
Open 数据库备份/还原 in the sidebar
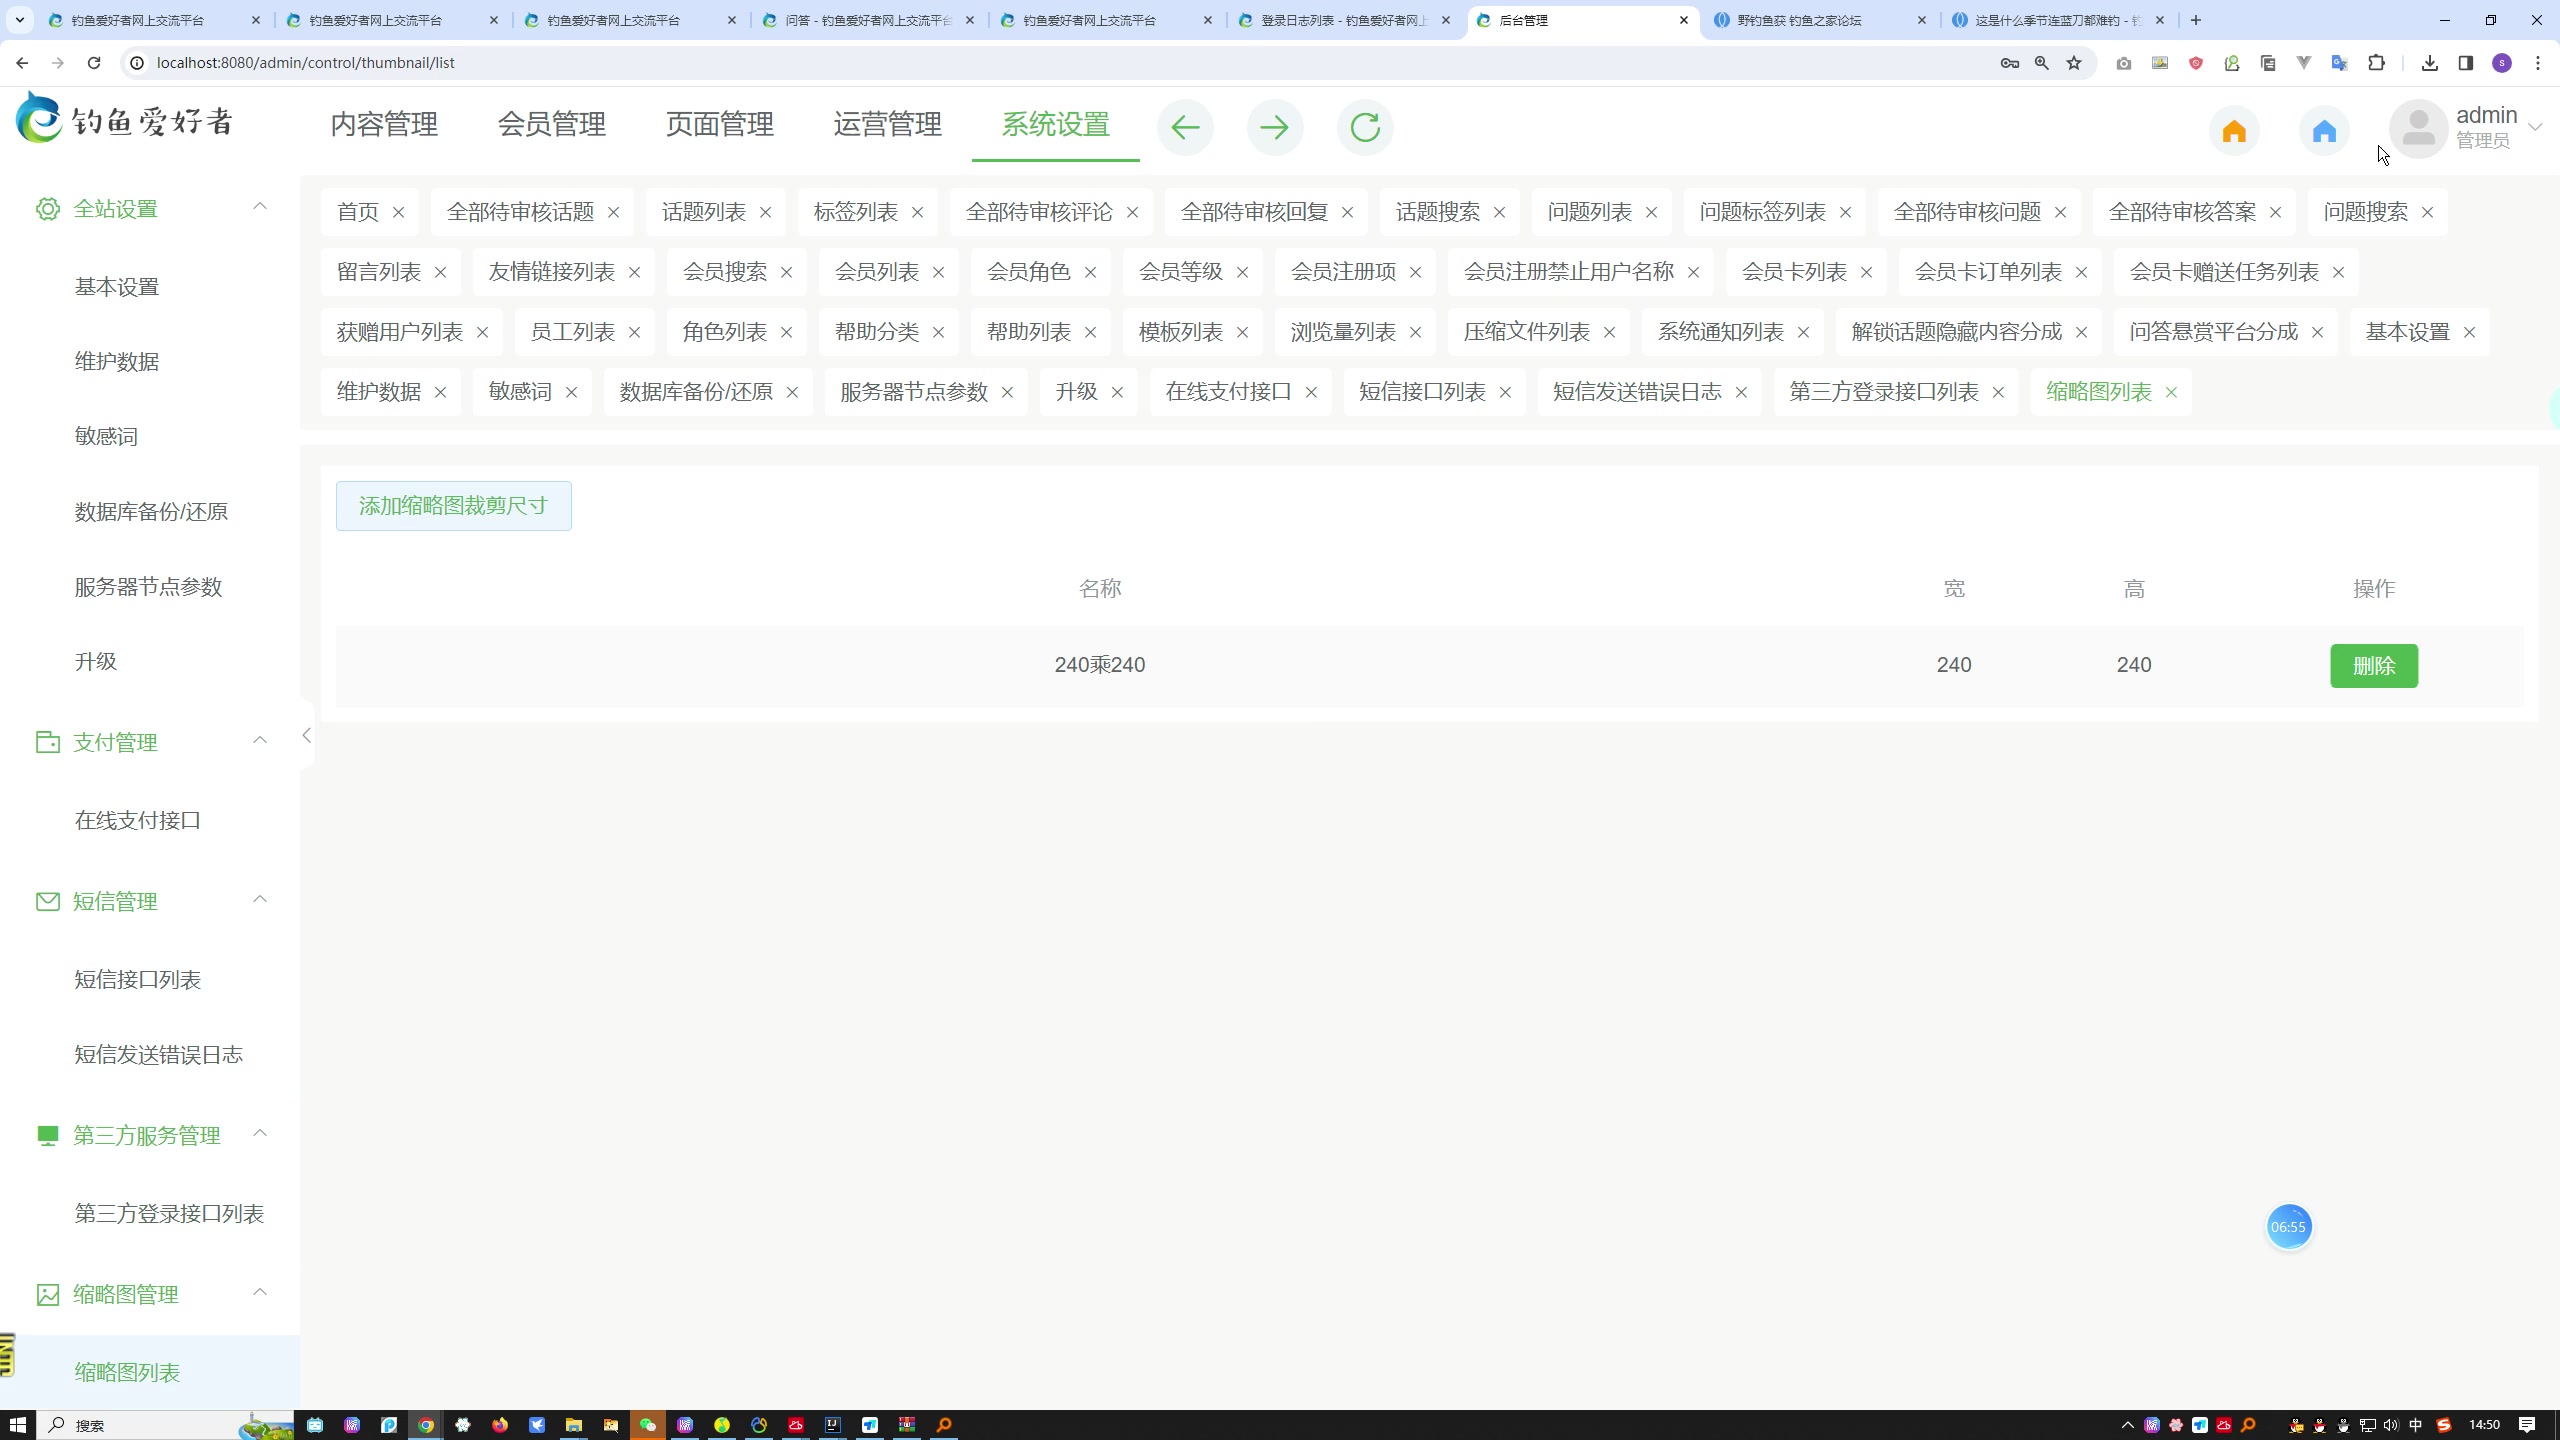151,512
